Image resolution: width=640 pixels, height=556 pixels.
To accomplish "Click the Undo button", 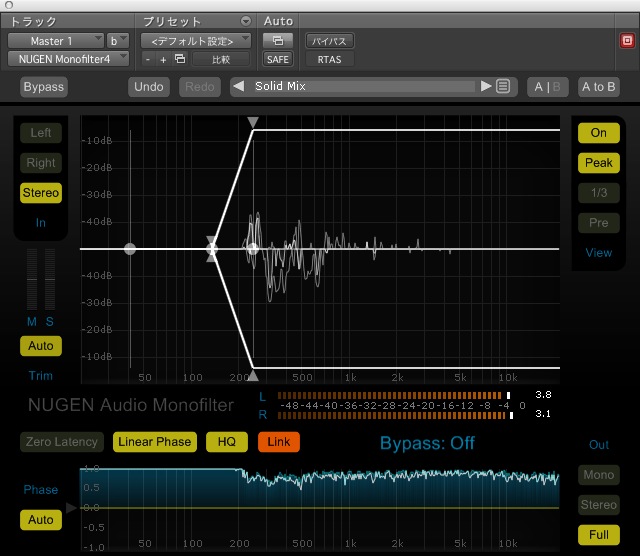I will 149,87.
